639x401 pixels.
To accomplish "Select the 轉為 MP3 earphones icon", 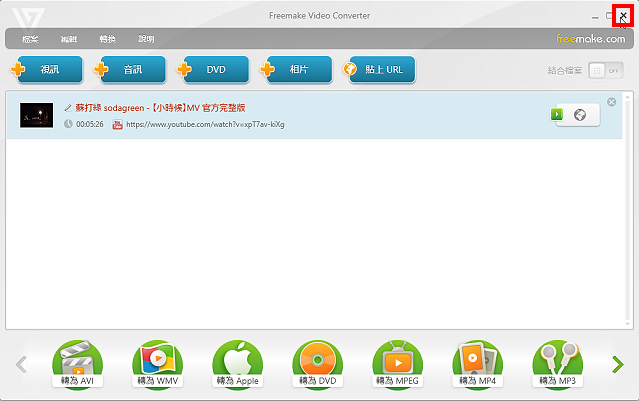I will [x=557, y=364].
